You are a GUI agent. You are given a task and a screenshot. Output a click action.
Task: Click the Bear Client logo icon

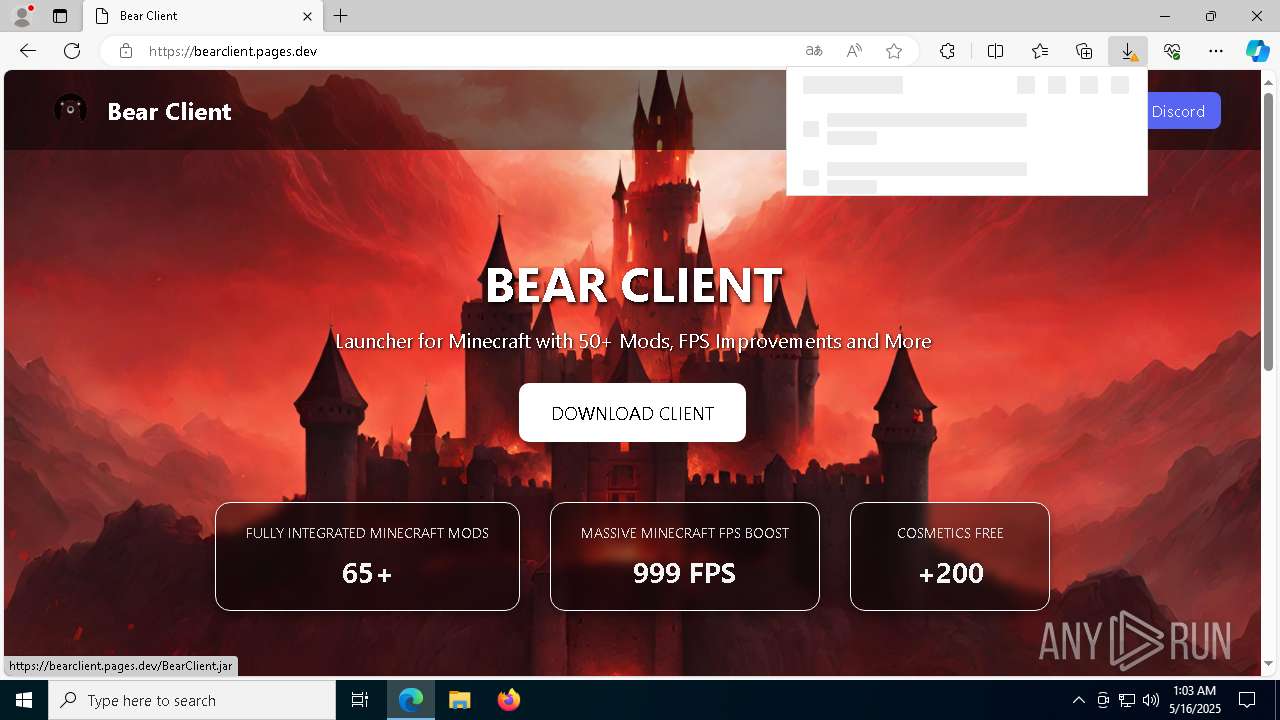tap(70, 110)
